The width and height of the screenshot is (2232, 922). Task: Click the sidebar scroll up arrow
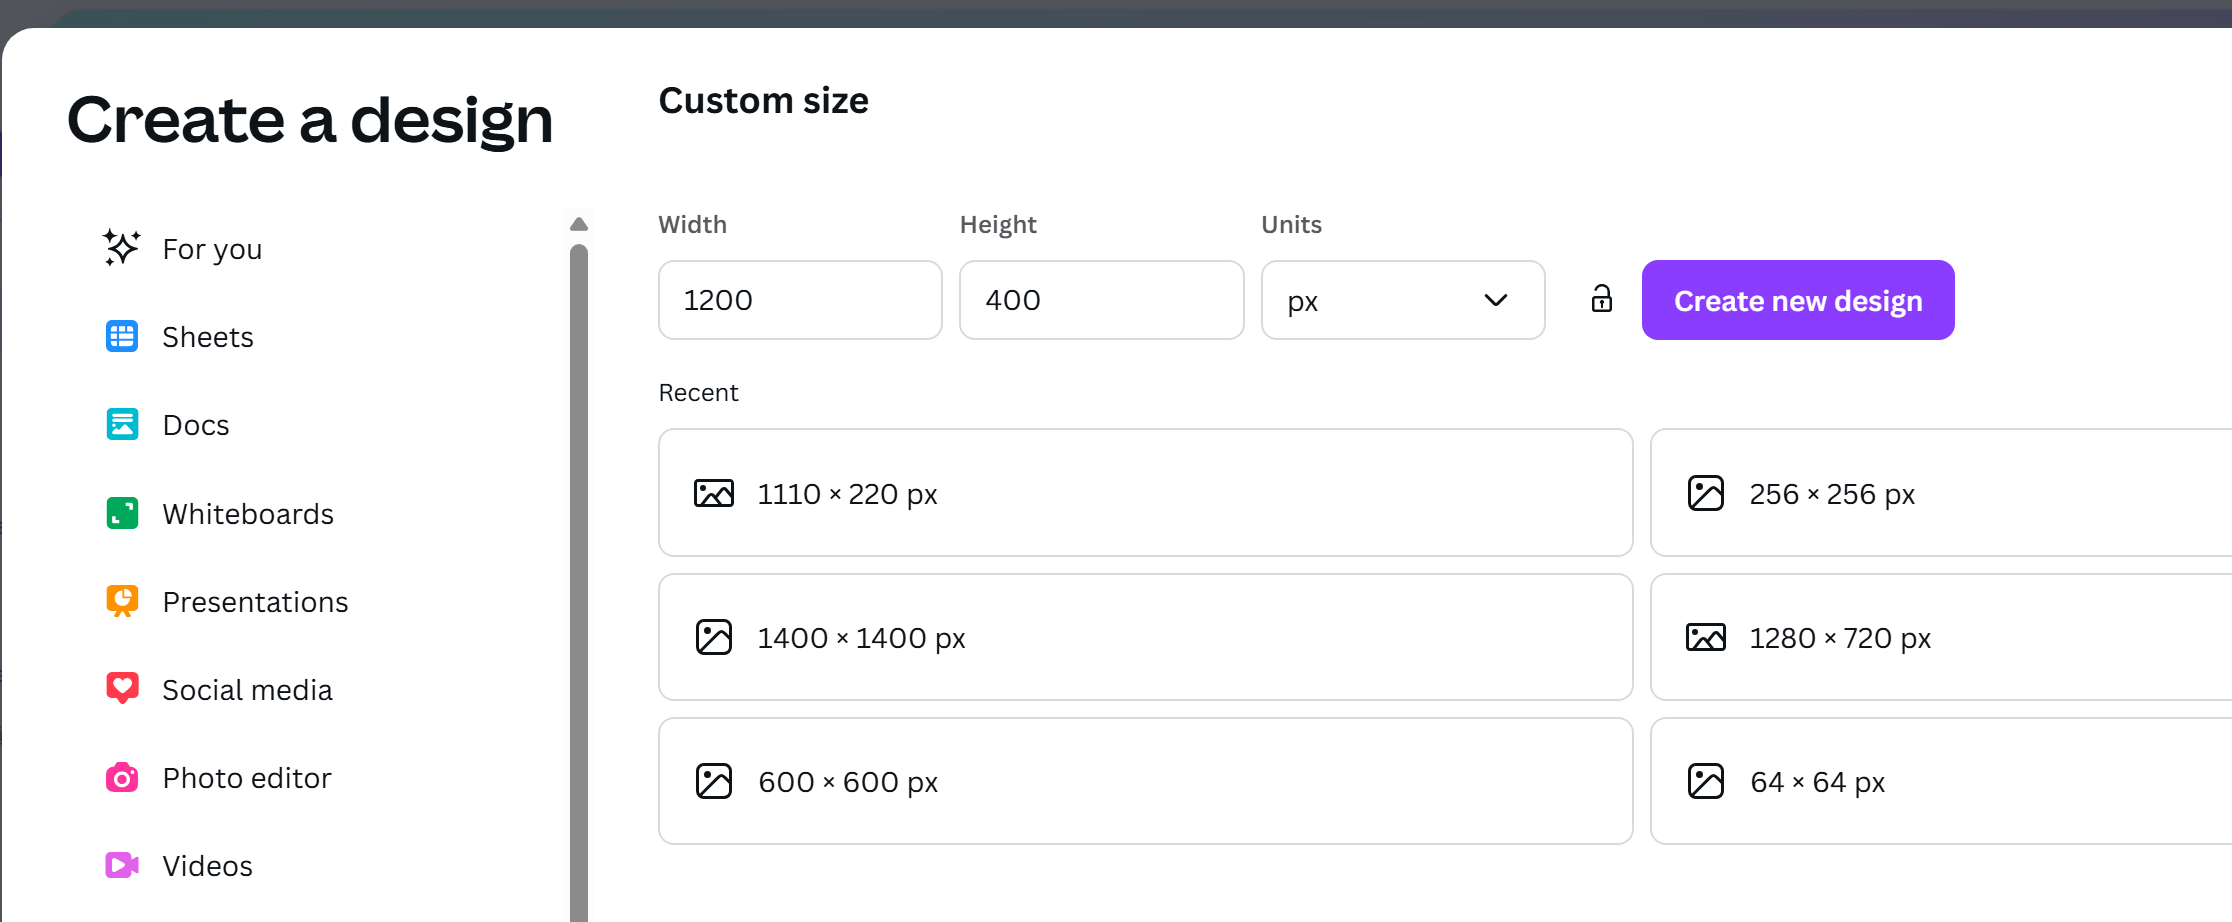point(579,224)
